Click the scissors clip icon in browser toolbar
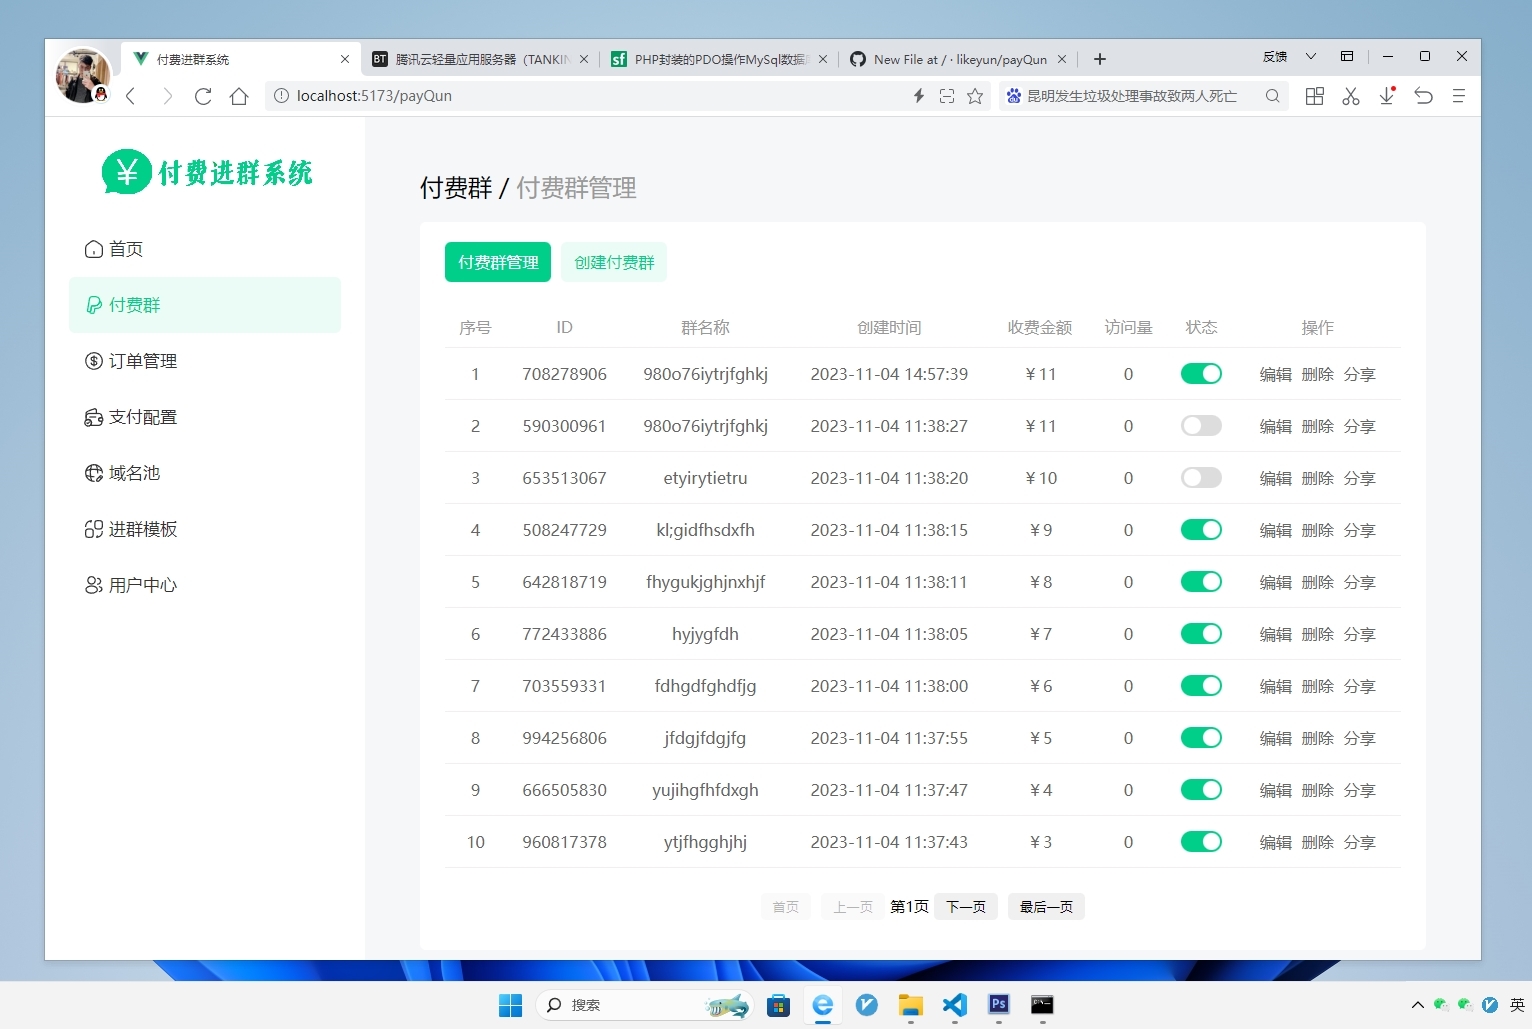Viewport: 1532px width, 1029px height. (x=1351, y=96)
